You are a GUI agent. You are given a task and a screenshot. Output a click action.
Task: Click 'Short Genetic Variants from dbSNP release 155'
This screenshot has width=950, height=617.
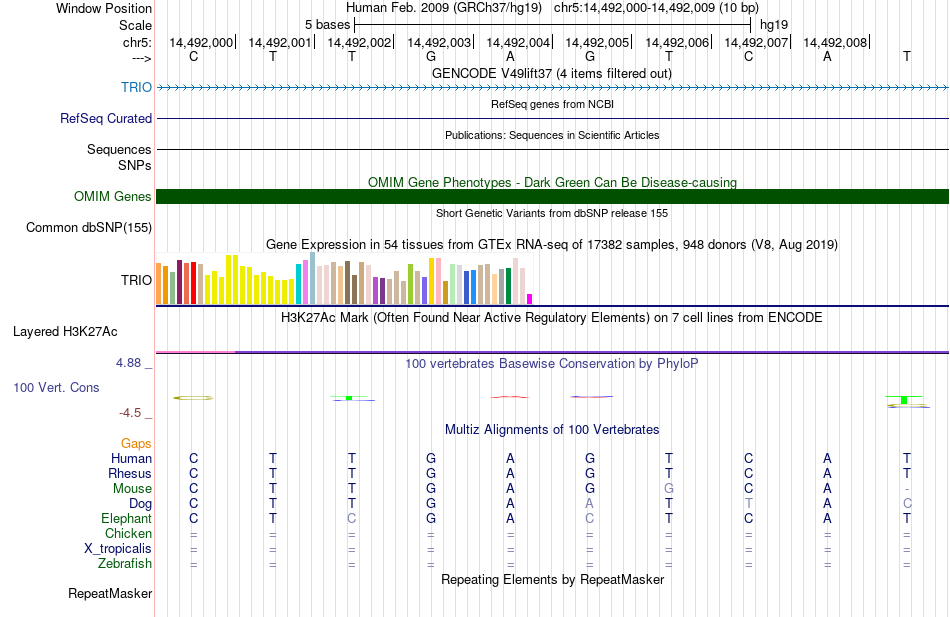pos(552,213)
